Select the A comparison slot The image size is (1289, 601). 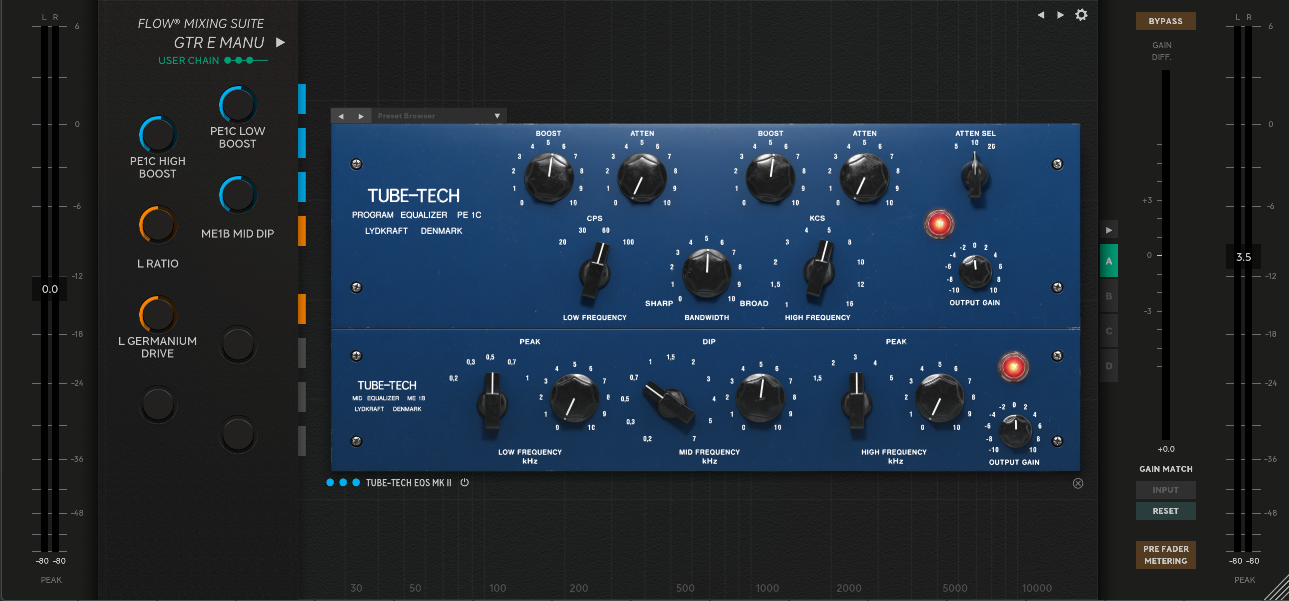click(1108, 262)
